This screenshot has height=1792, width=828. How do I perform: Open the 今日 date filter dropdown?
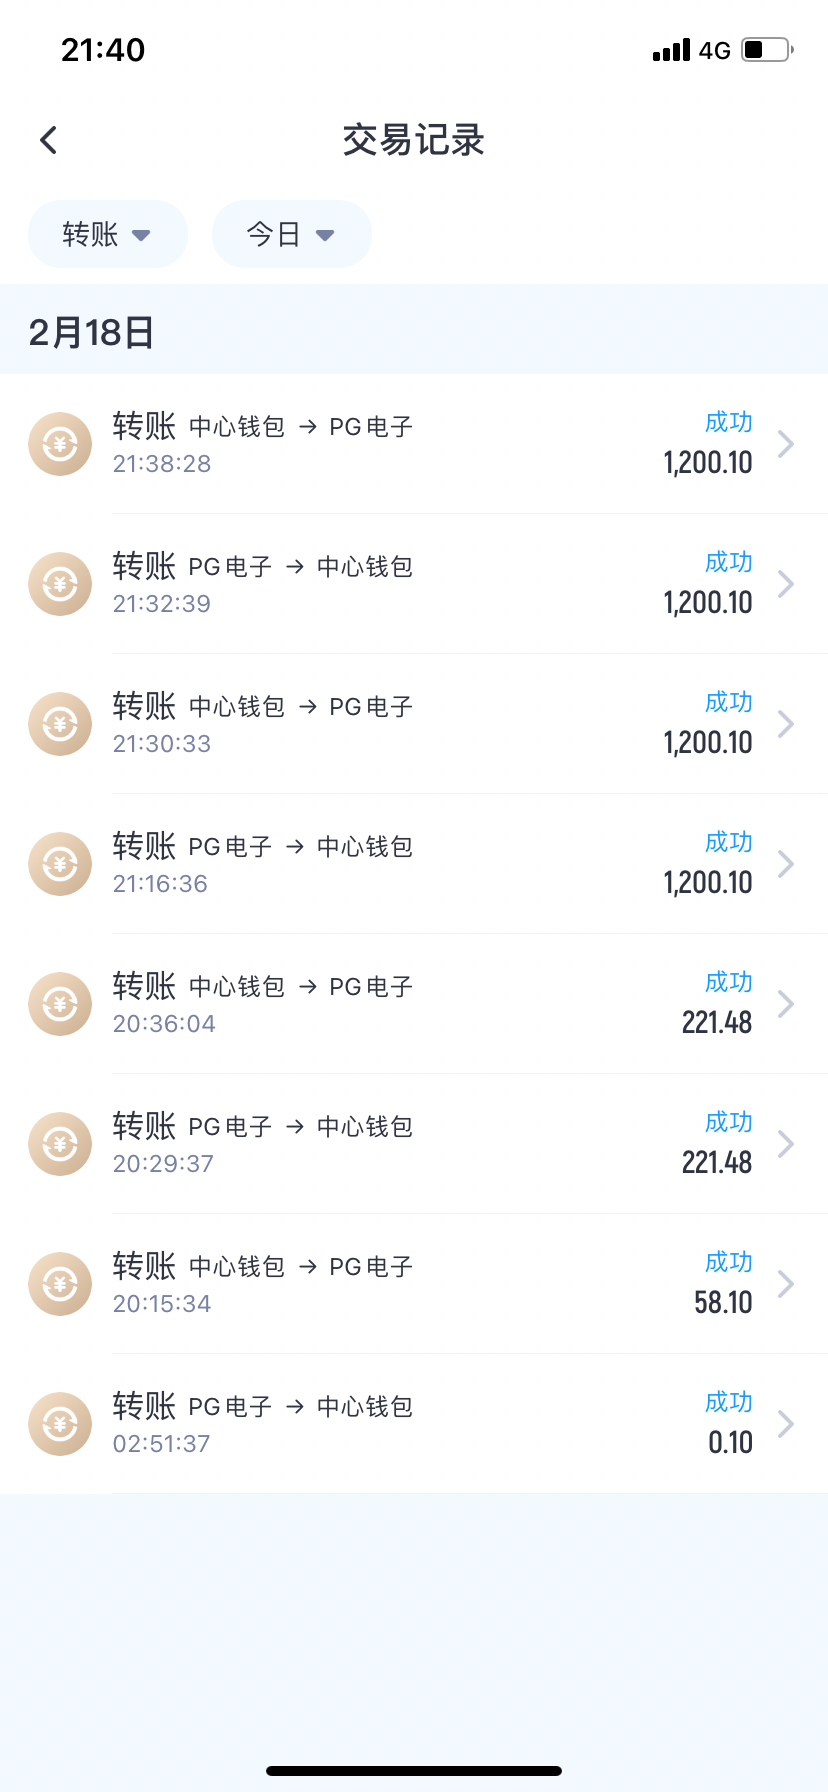[x=291, y=234]
